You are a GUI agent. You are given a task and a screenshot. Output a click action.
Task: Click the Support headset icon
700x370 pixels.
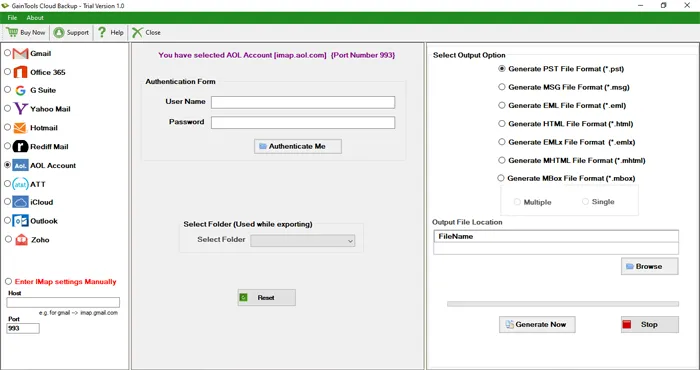[x=58, y=33]
